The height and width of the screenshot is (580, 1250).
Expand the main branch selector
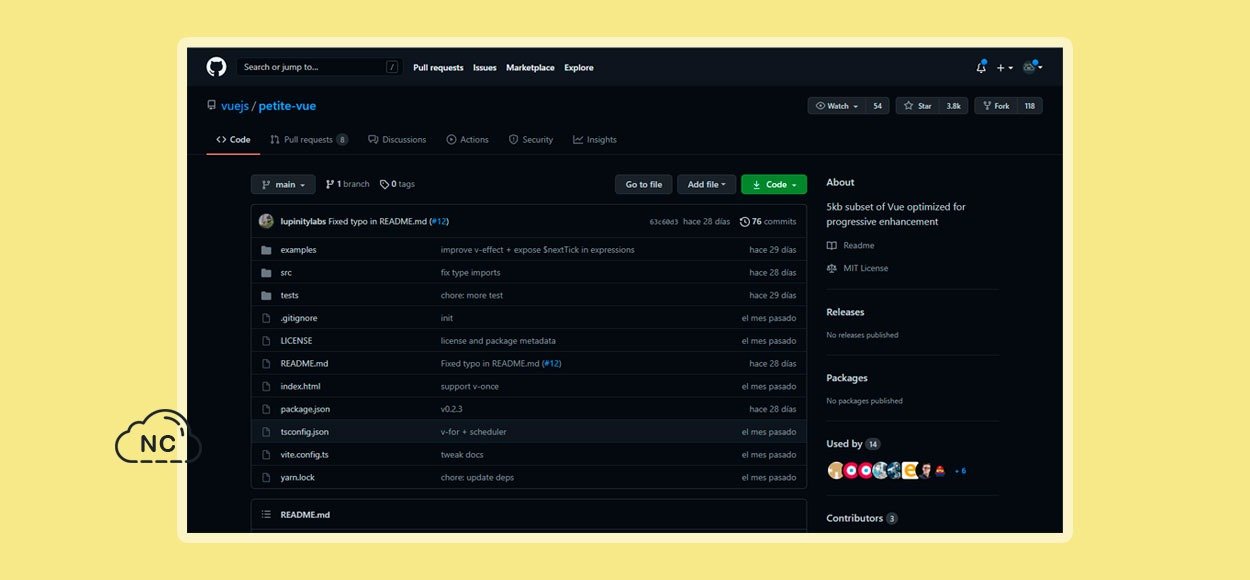coord(283,185)
